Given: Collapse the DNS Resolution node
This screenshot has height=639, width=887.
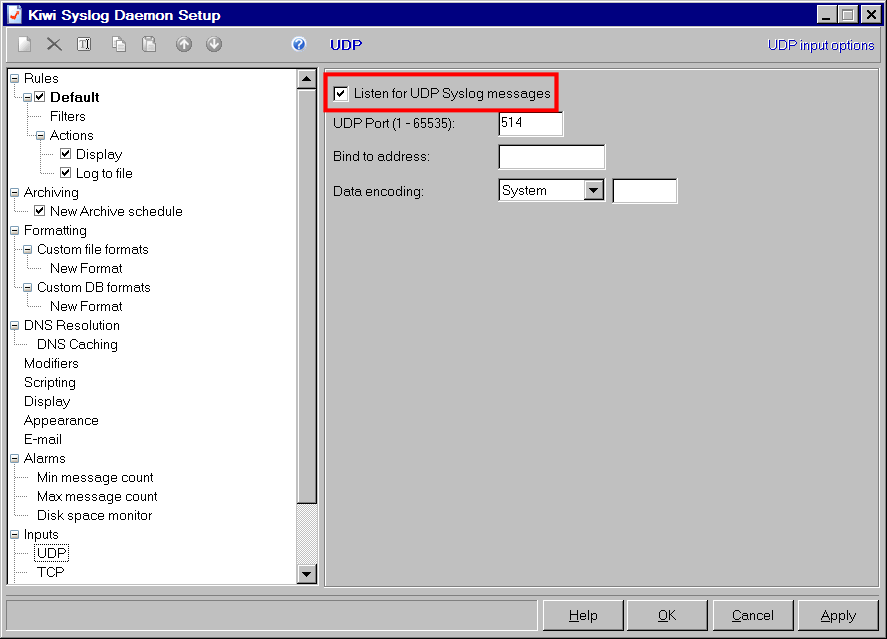Looking at the screenshot, I should tap(15, 325).
